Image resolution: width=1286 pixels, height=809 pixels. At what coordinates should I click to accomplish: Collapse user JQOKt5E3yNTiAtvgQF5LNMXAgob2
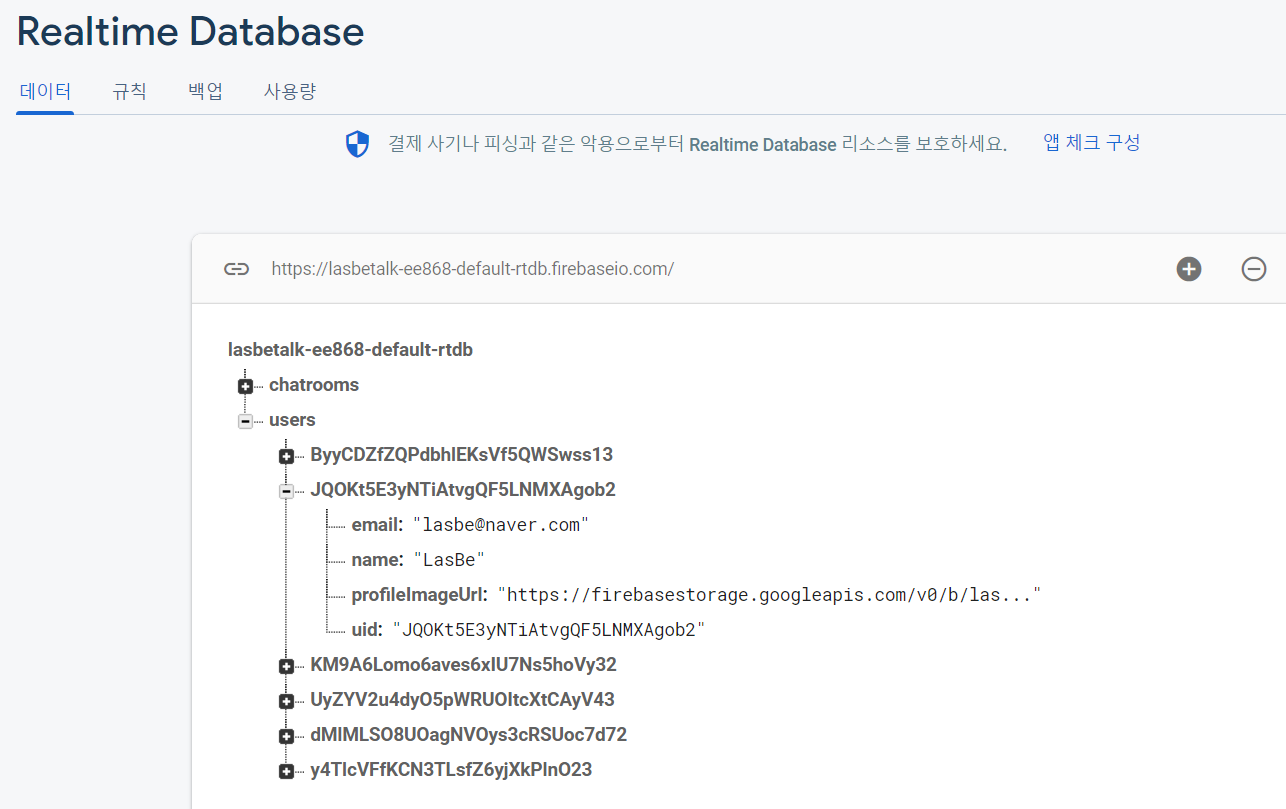(x=286, y=491)
